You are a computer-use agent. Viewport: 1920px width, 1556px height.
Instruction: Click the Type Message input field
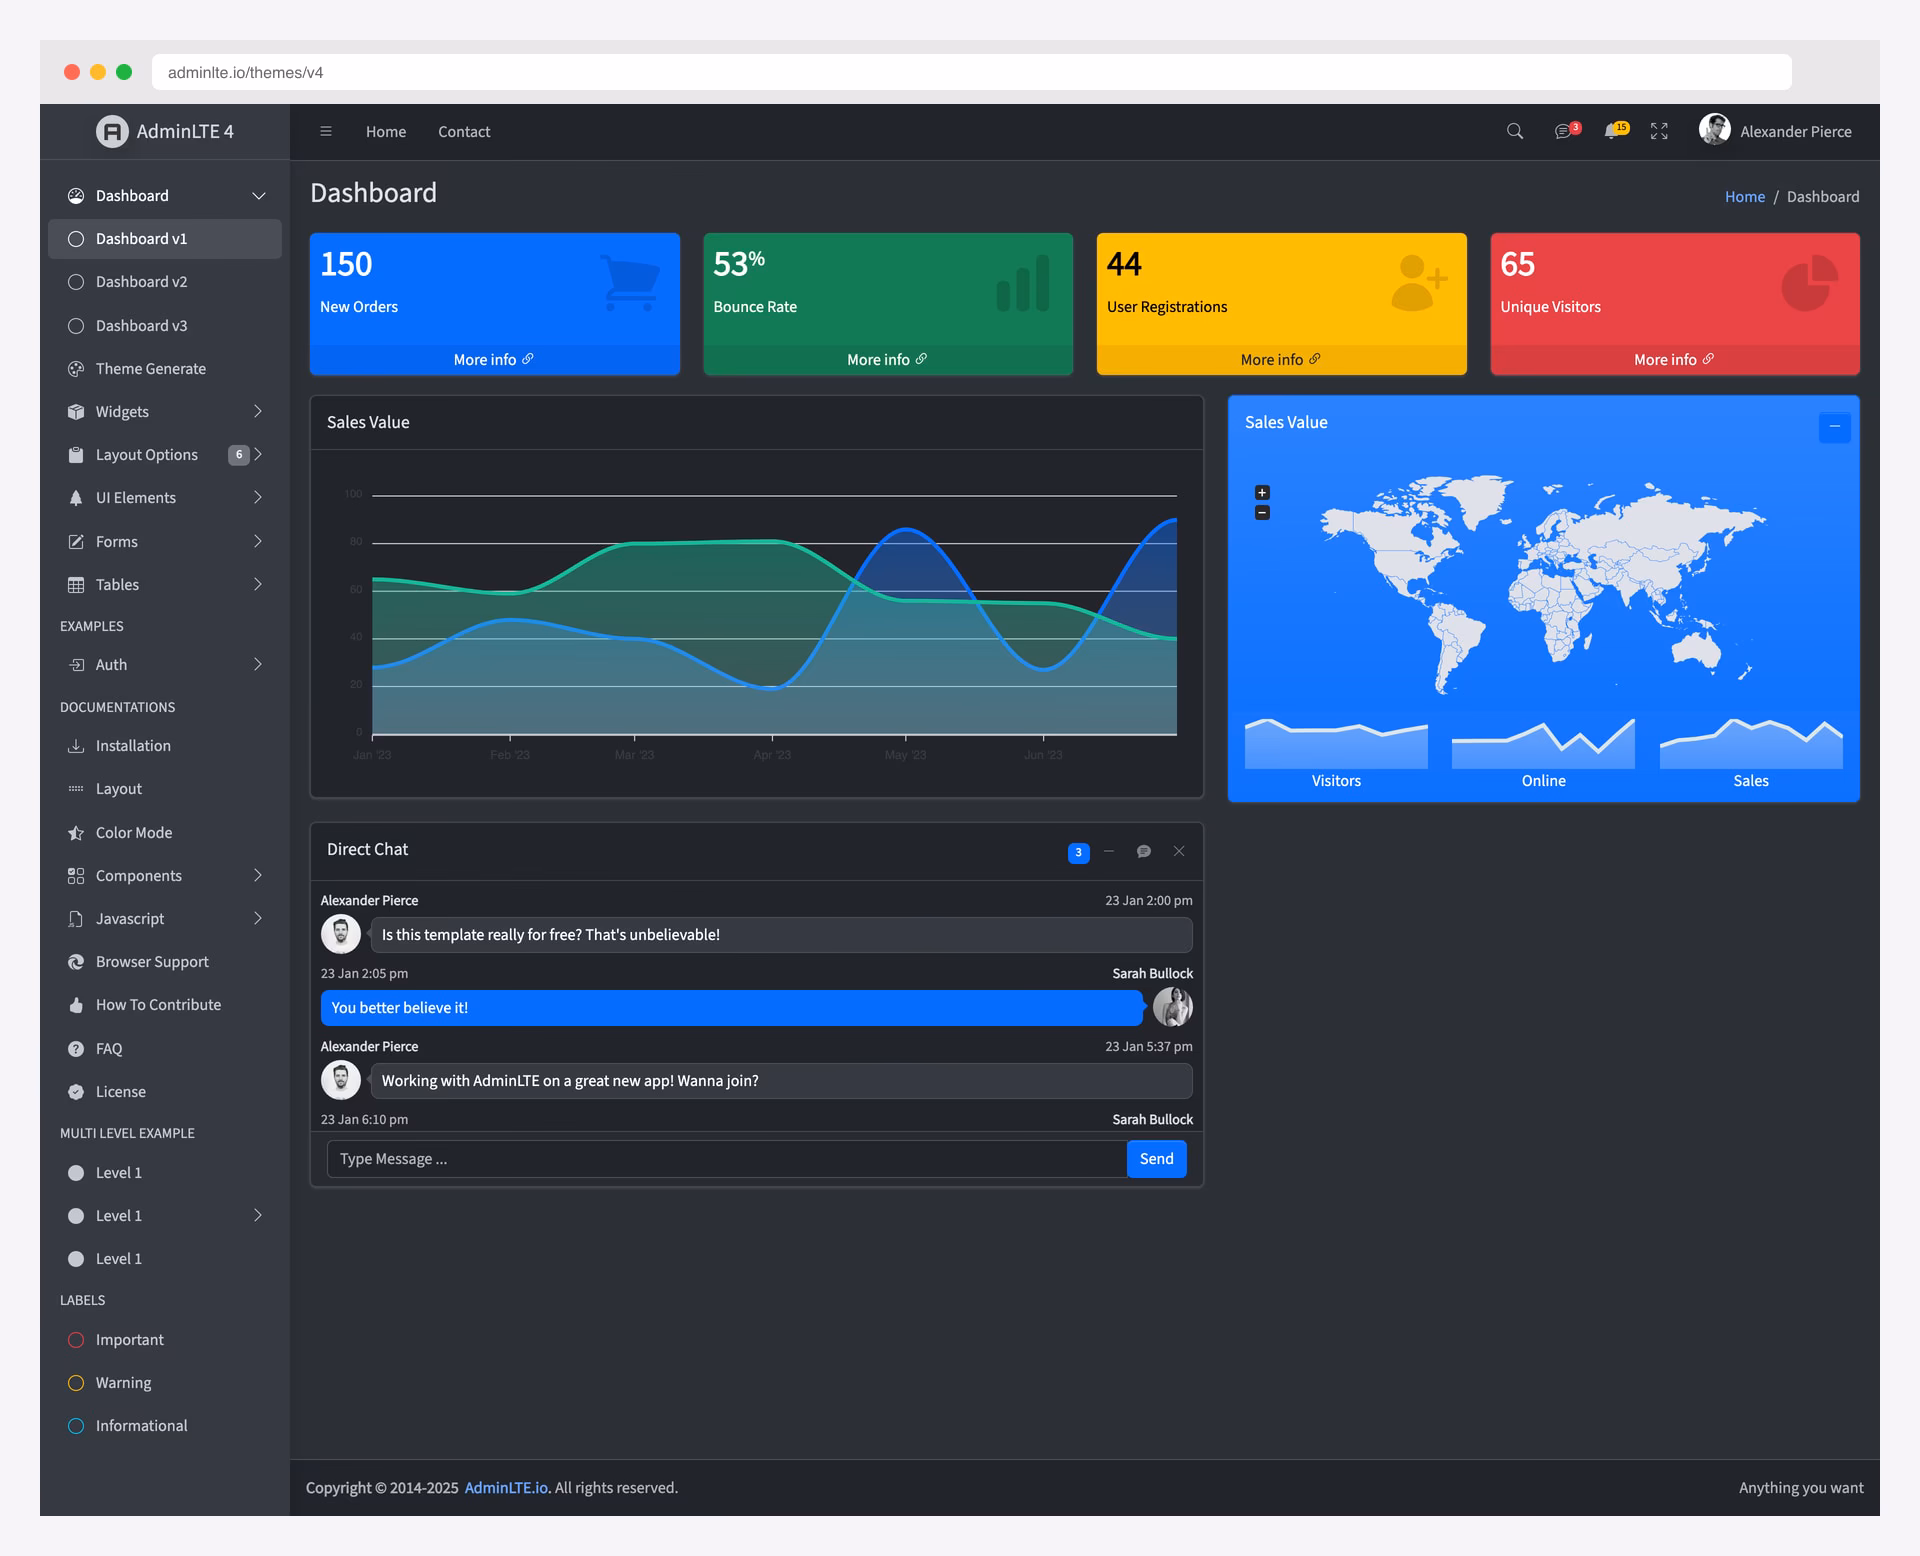coord(727,1159)
